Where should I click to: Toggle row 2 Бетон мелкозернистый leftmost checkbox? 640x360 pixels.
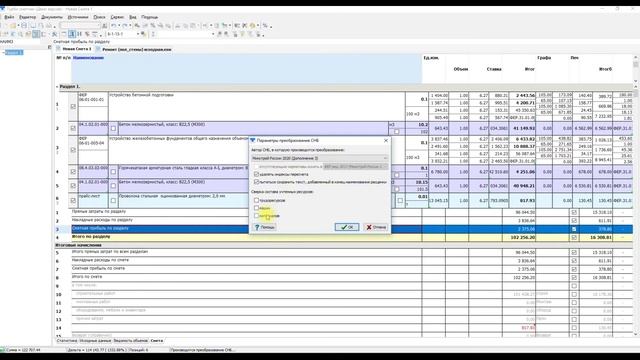(73, 128)
